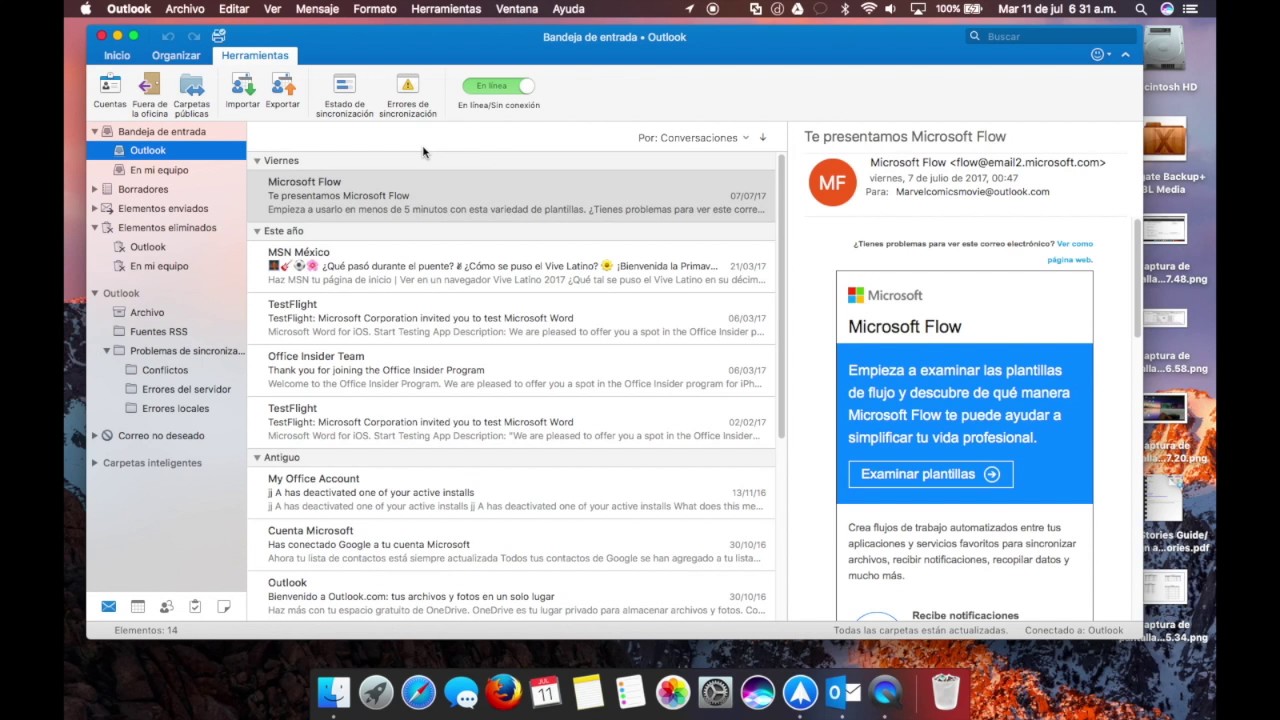Open the Cuentas accounts tool
The height and width of the screenshot is (720, 1280).
[110, 90]
